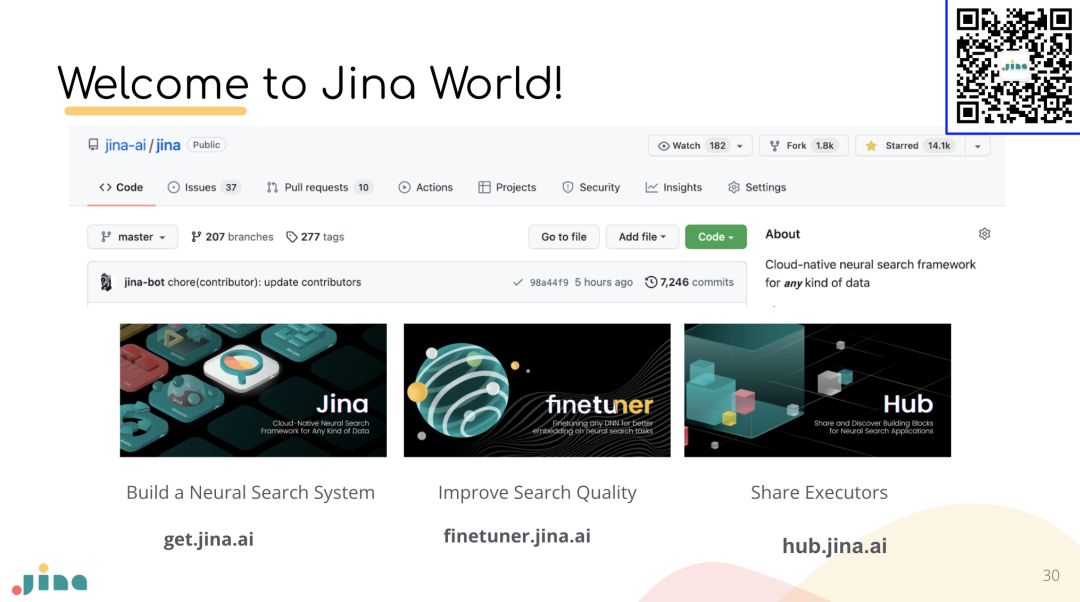The width and height of the screenshot is (1080, 602).
Task: View the 207 branches link
Action: tap(232, 237)
